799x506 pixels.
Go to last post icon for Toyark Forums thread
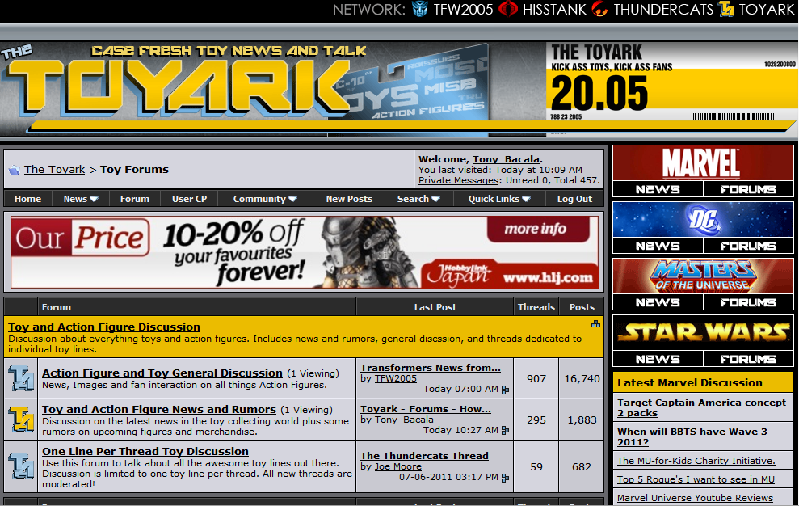click(505, 431)
